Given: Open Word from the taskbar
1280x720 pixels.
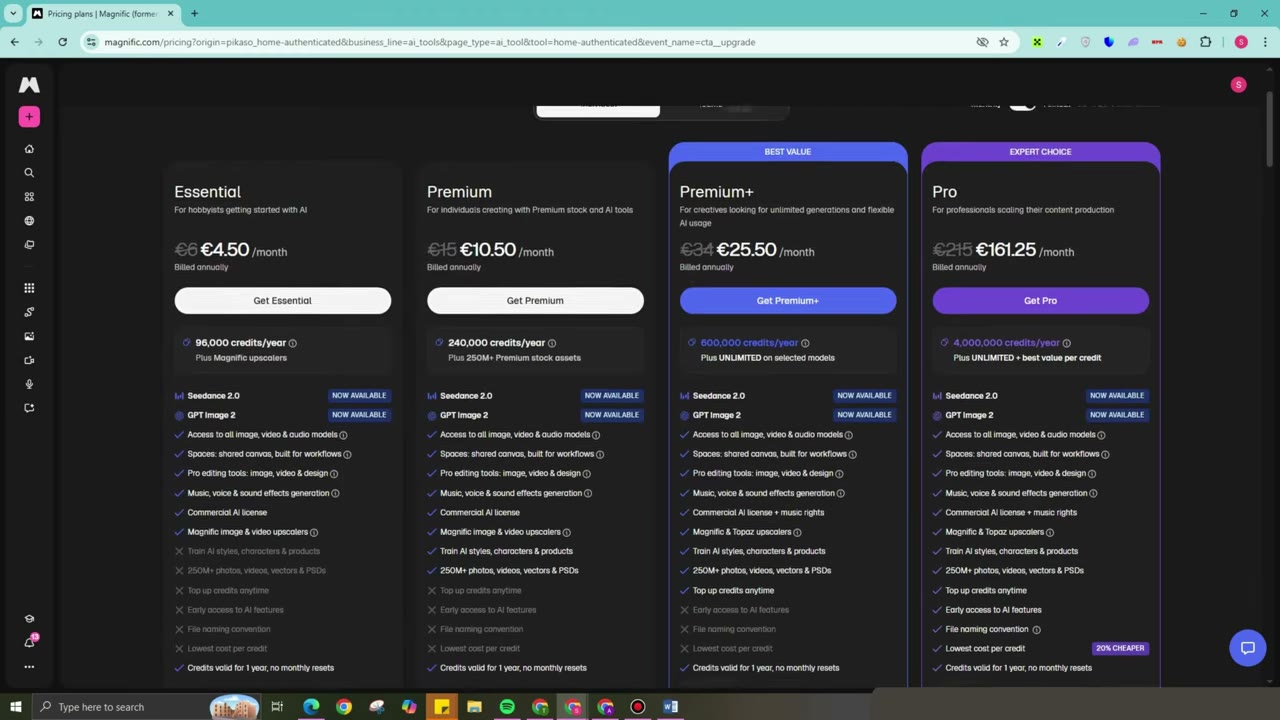Looking at the screenshot, I should click(670, 707).
